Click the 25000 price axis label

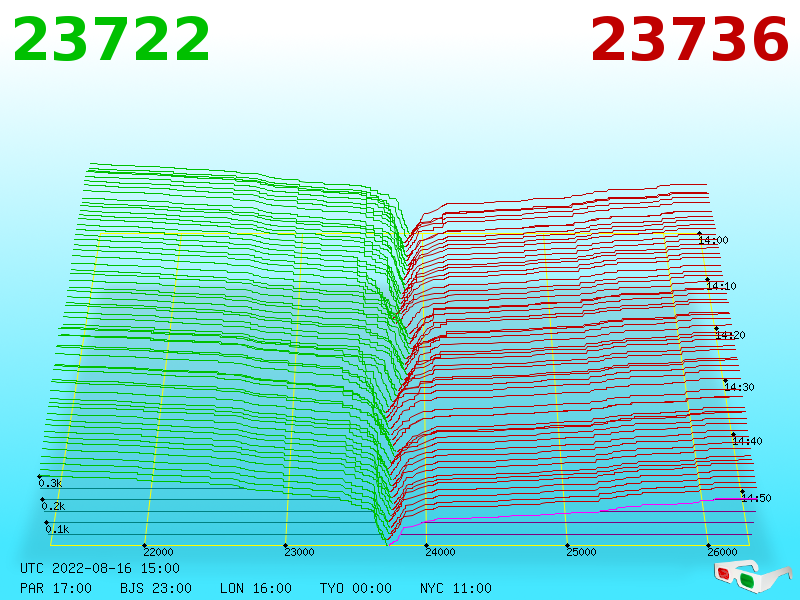coord(581,552)
